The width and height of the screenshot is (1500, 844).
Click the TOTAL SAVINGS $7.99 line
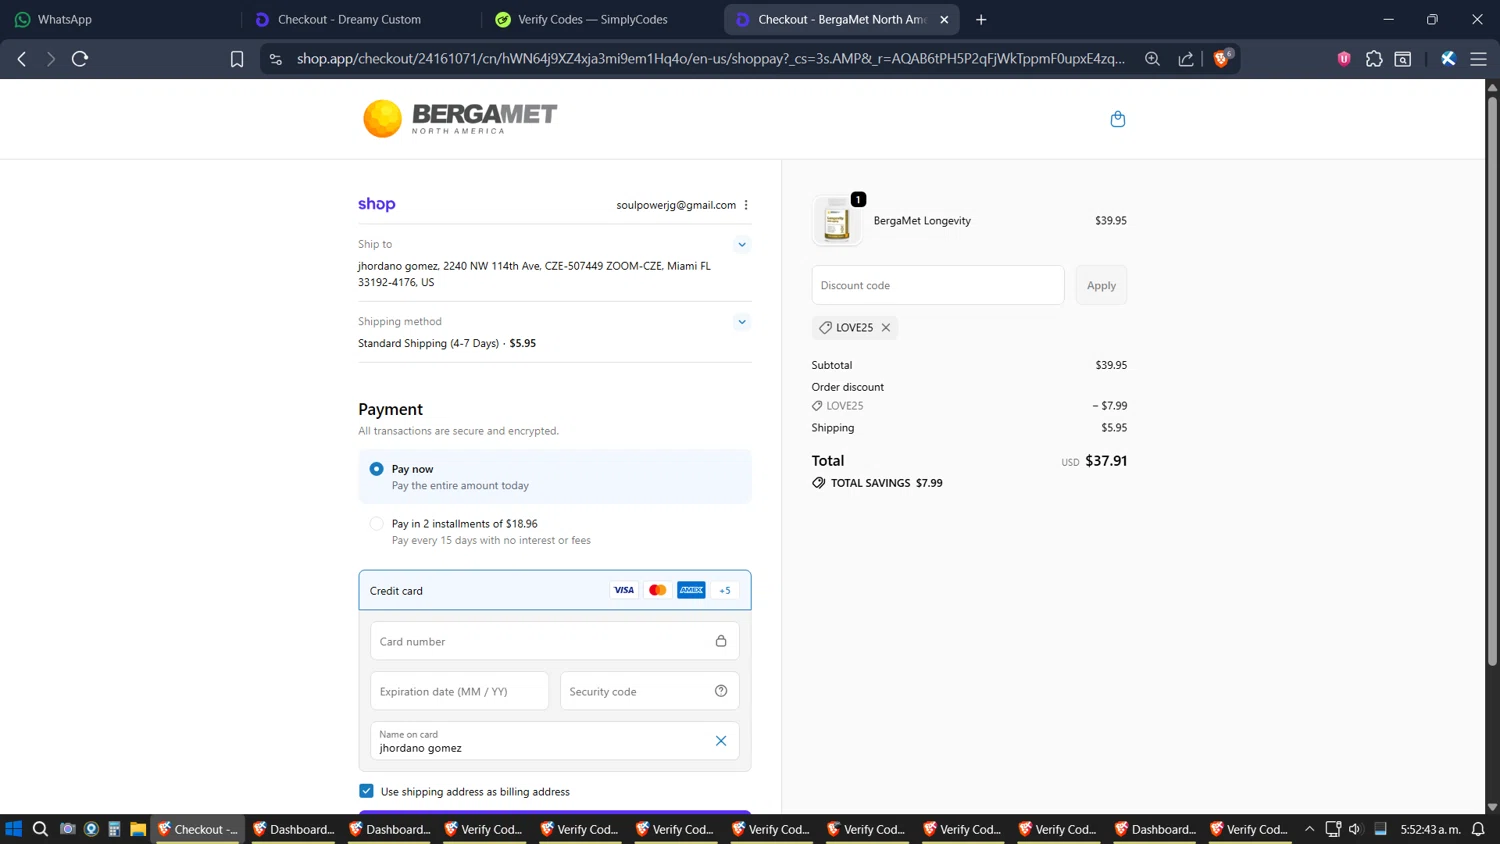(x=877, y=483)
